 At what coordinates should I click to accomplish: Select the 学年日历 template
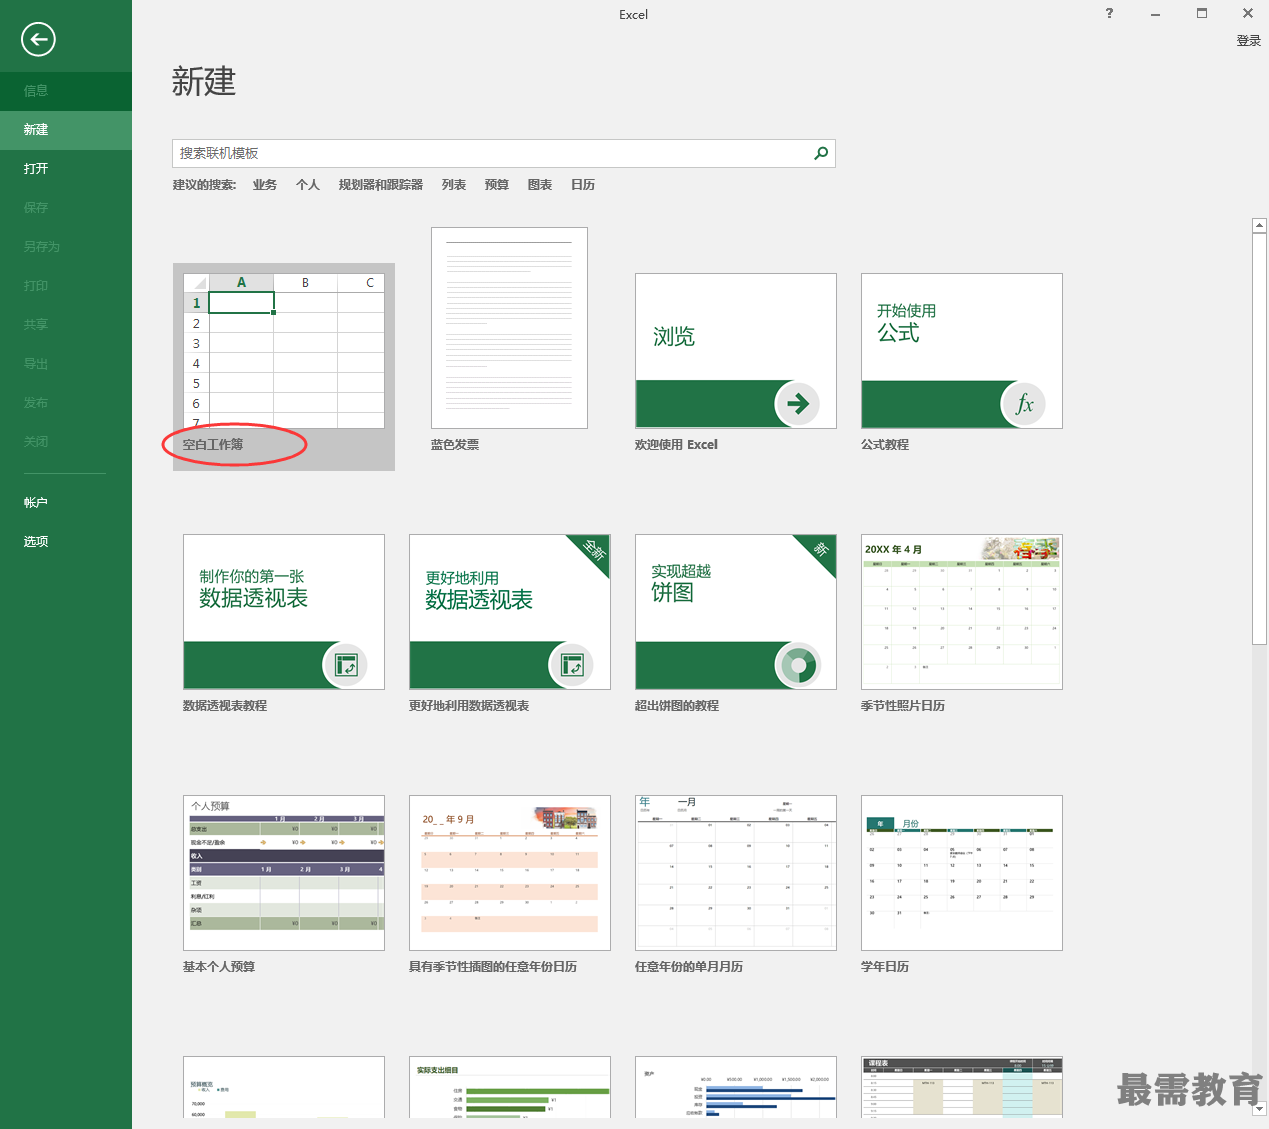click(x=962, y=873)
